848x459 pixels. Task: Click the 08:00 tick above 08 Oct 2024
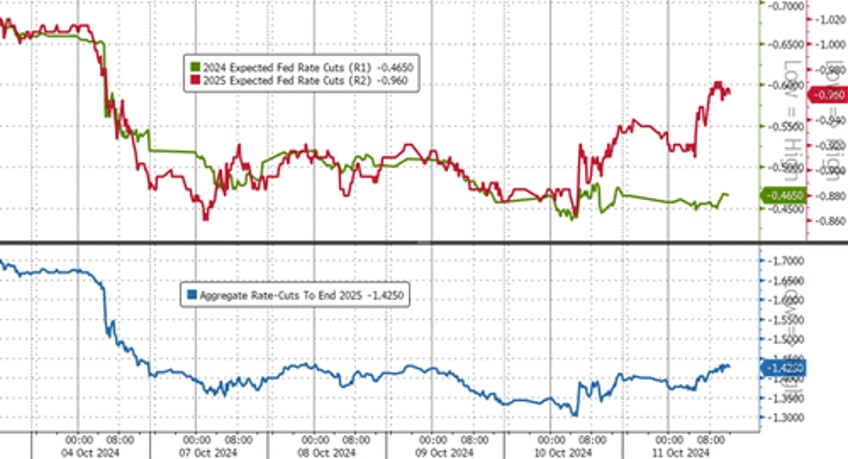[x=356, y=440]
